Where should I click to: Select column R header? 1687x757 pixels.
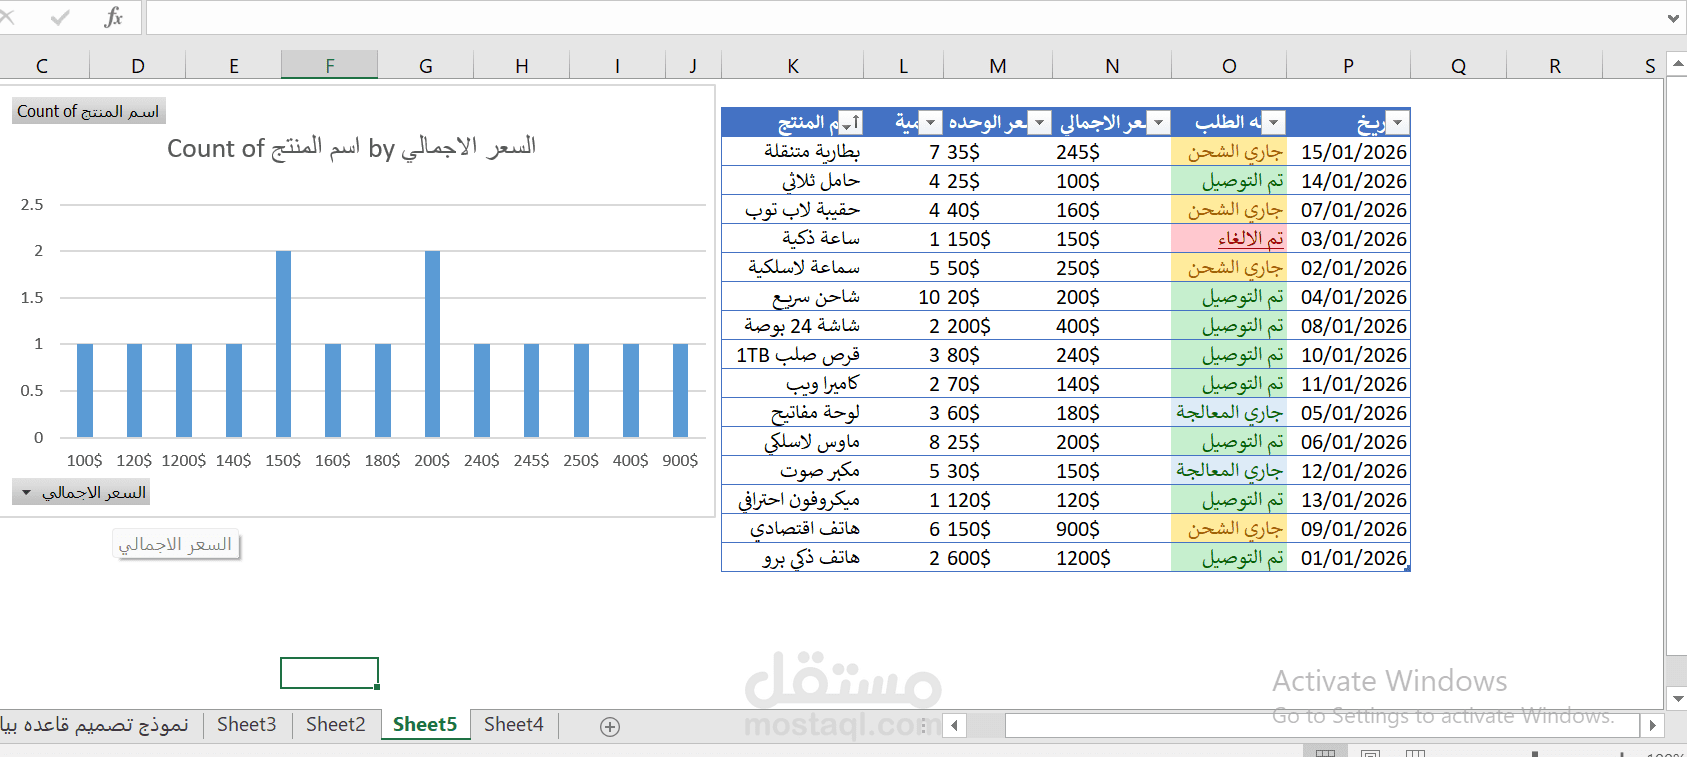1554,66
